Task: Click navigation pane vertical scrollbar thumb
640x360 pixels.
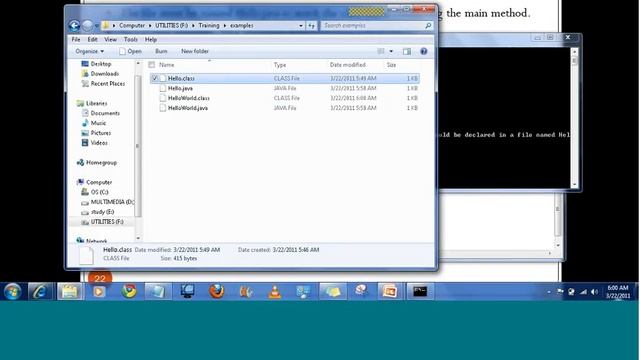Action: [138, 146]
